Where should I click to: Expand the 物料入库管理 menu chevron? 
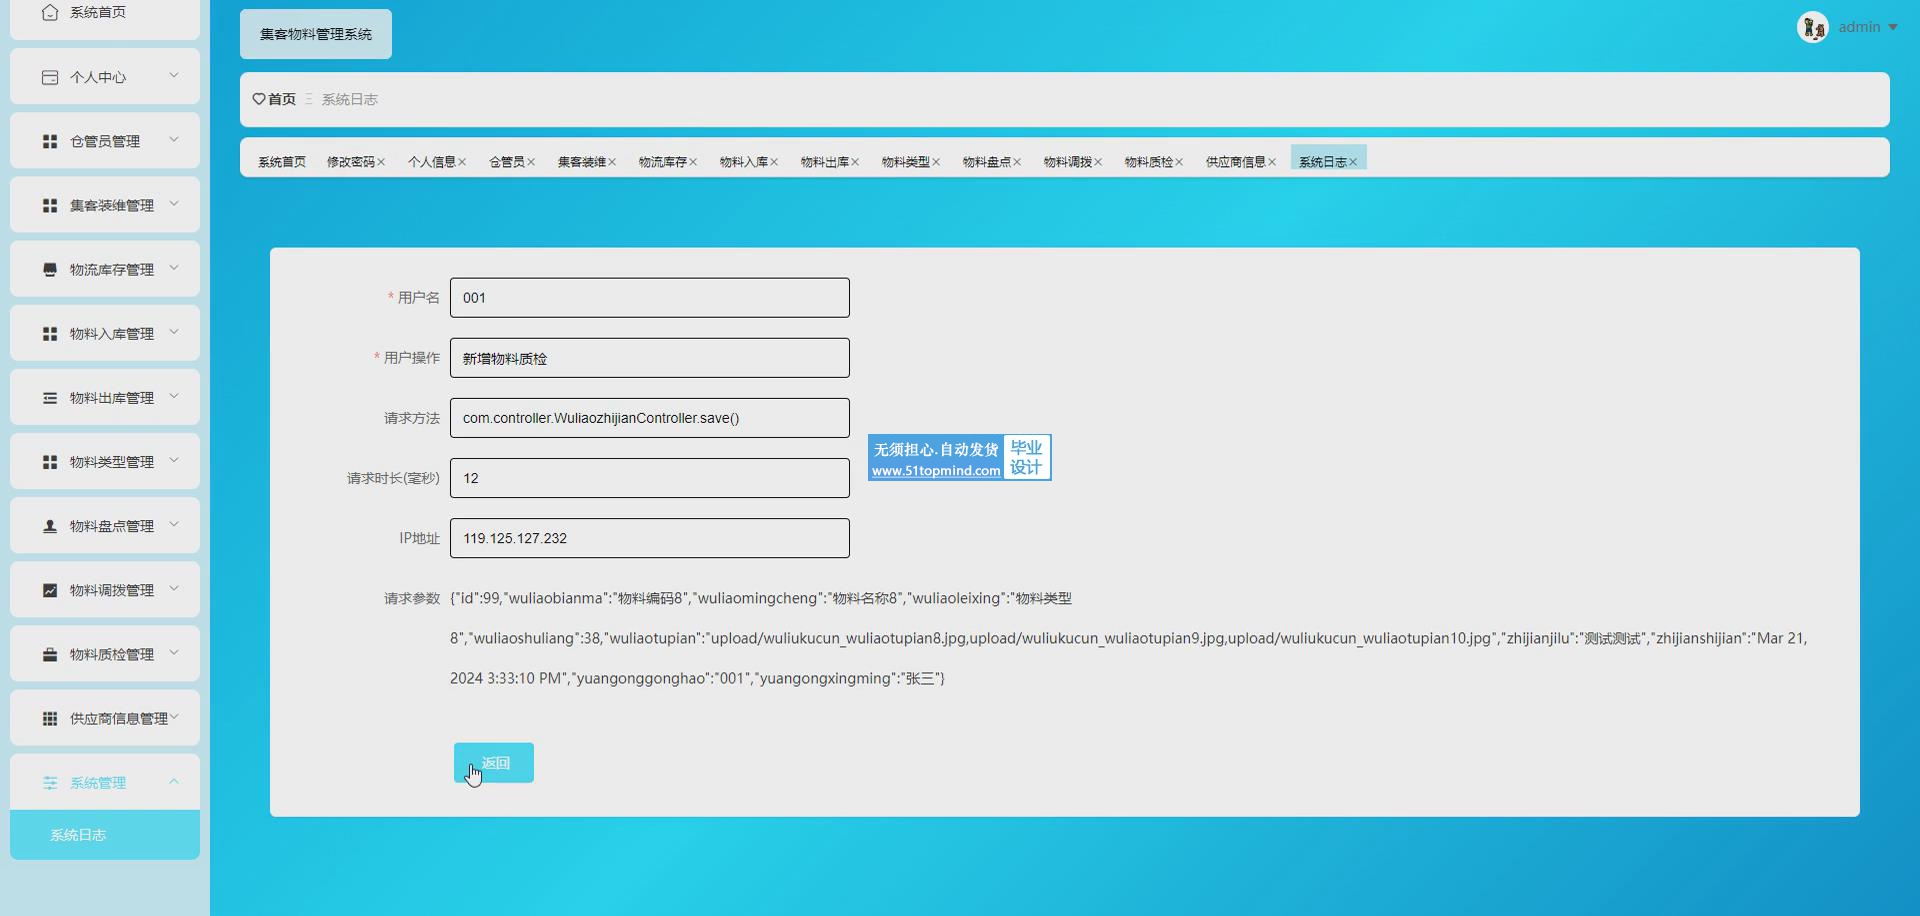[174, 332]
